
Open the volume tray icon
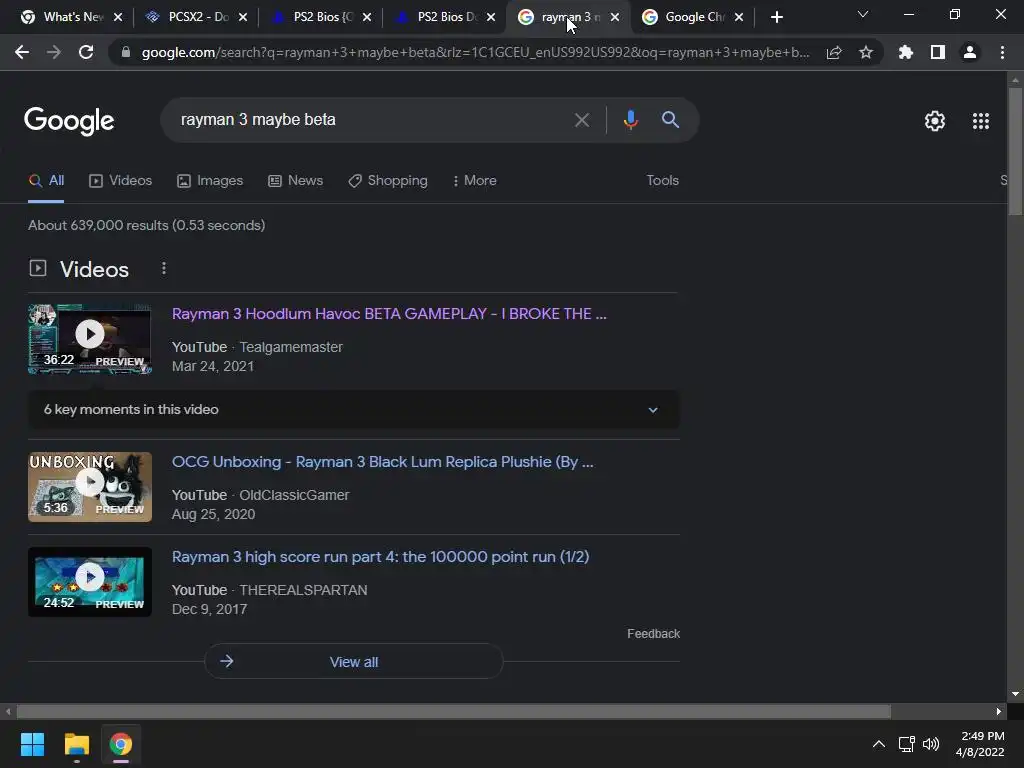point(931,744)
